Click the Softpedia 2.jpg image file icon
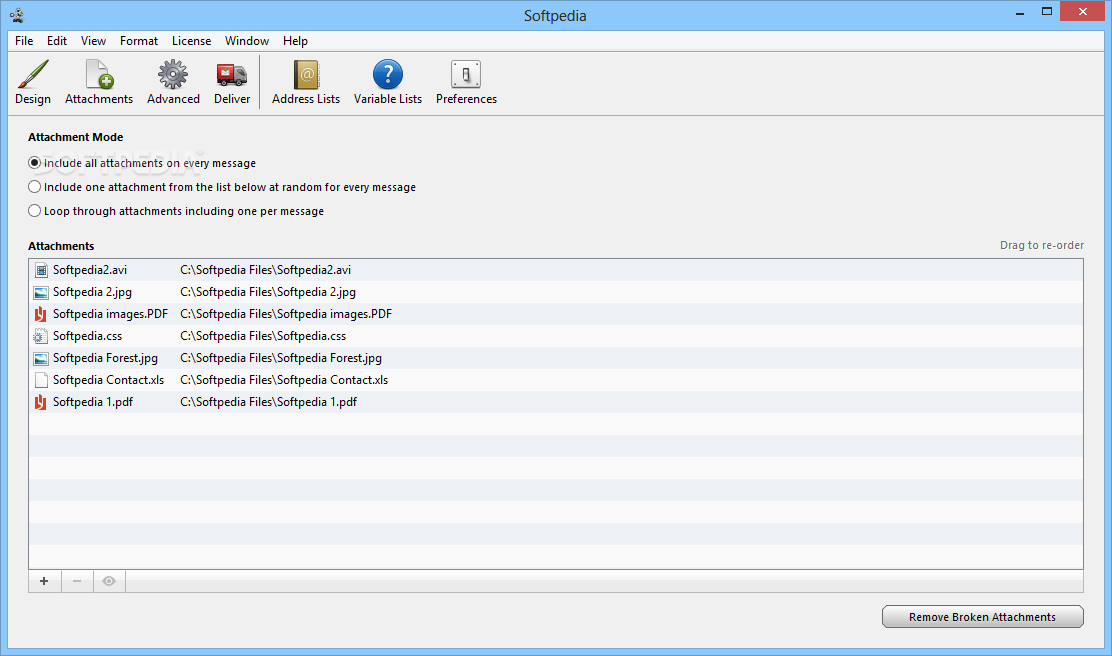This screenshot has height=656, width=1112. (x=40, y=292)
